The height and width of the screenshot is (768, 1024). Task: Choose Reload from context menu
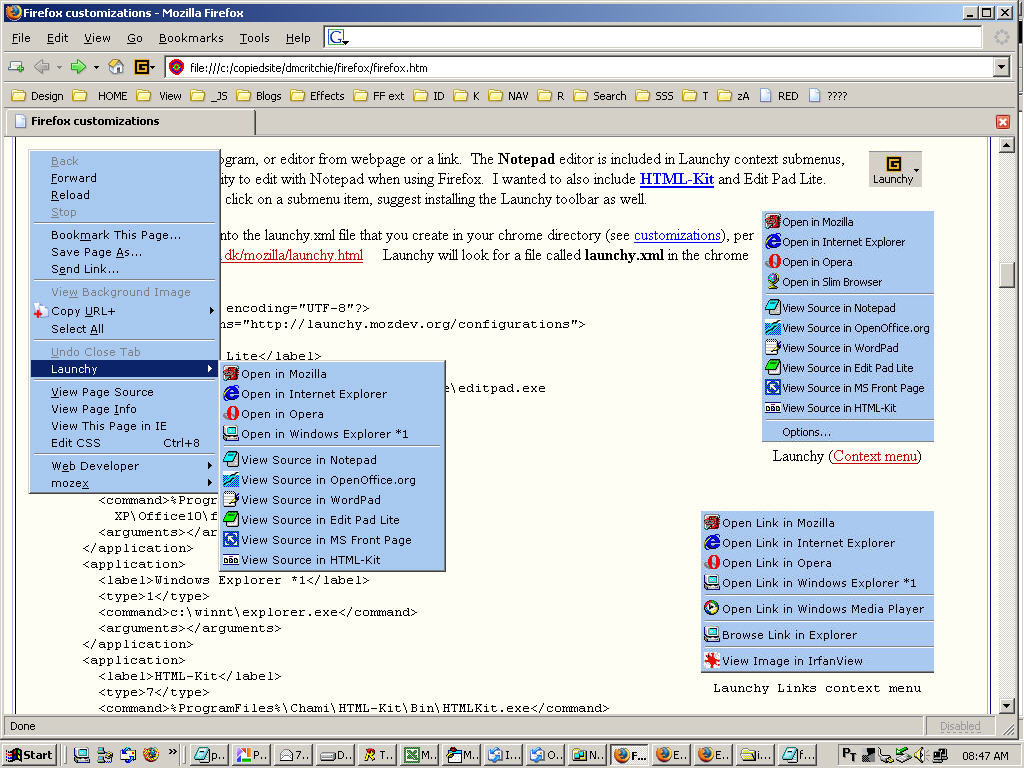click(x=124, y=195)
